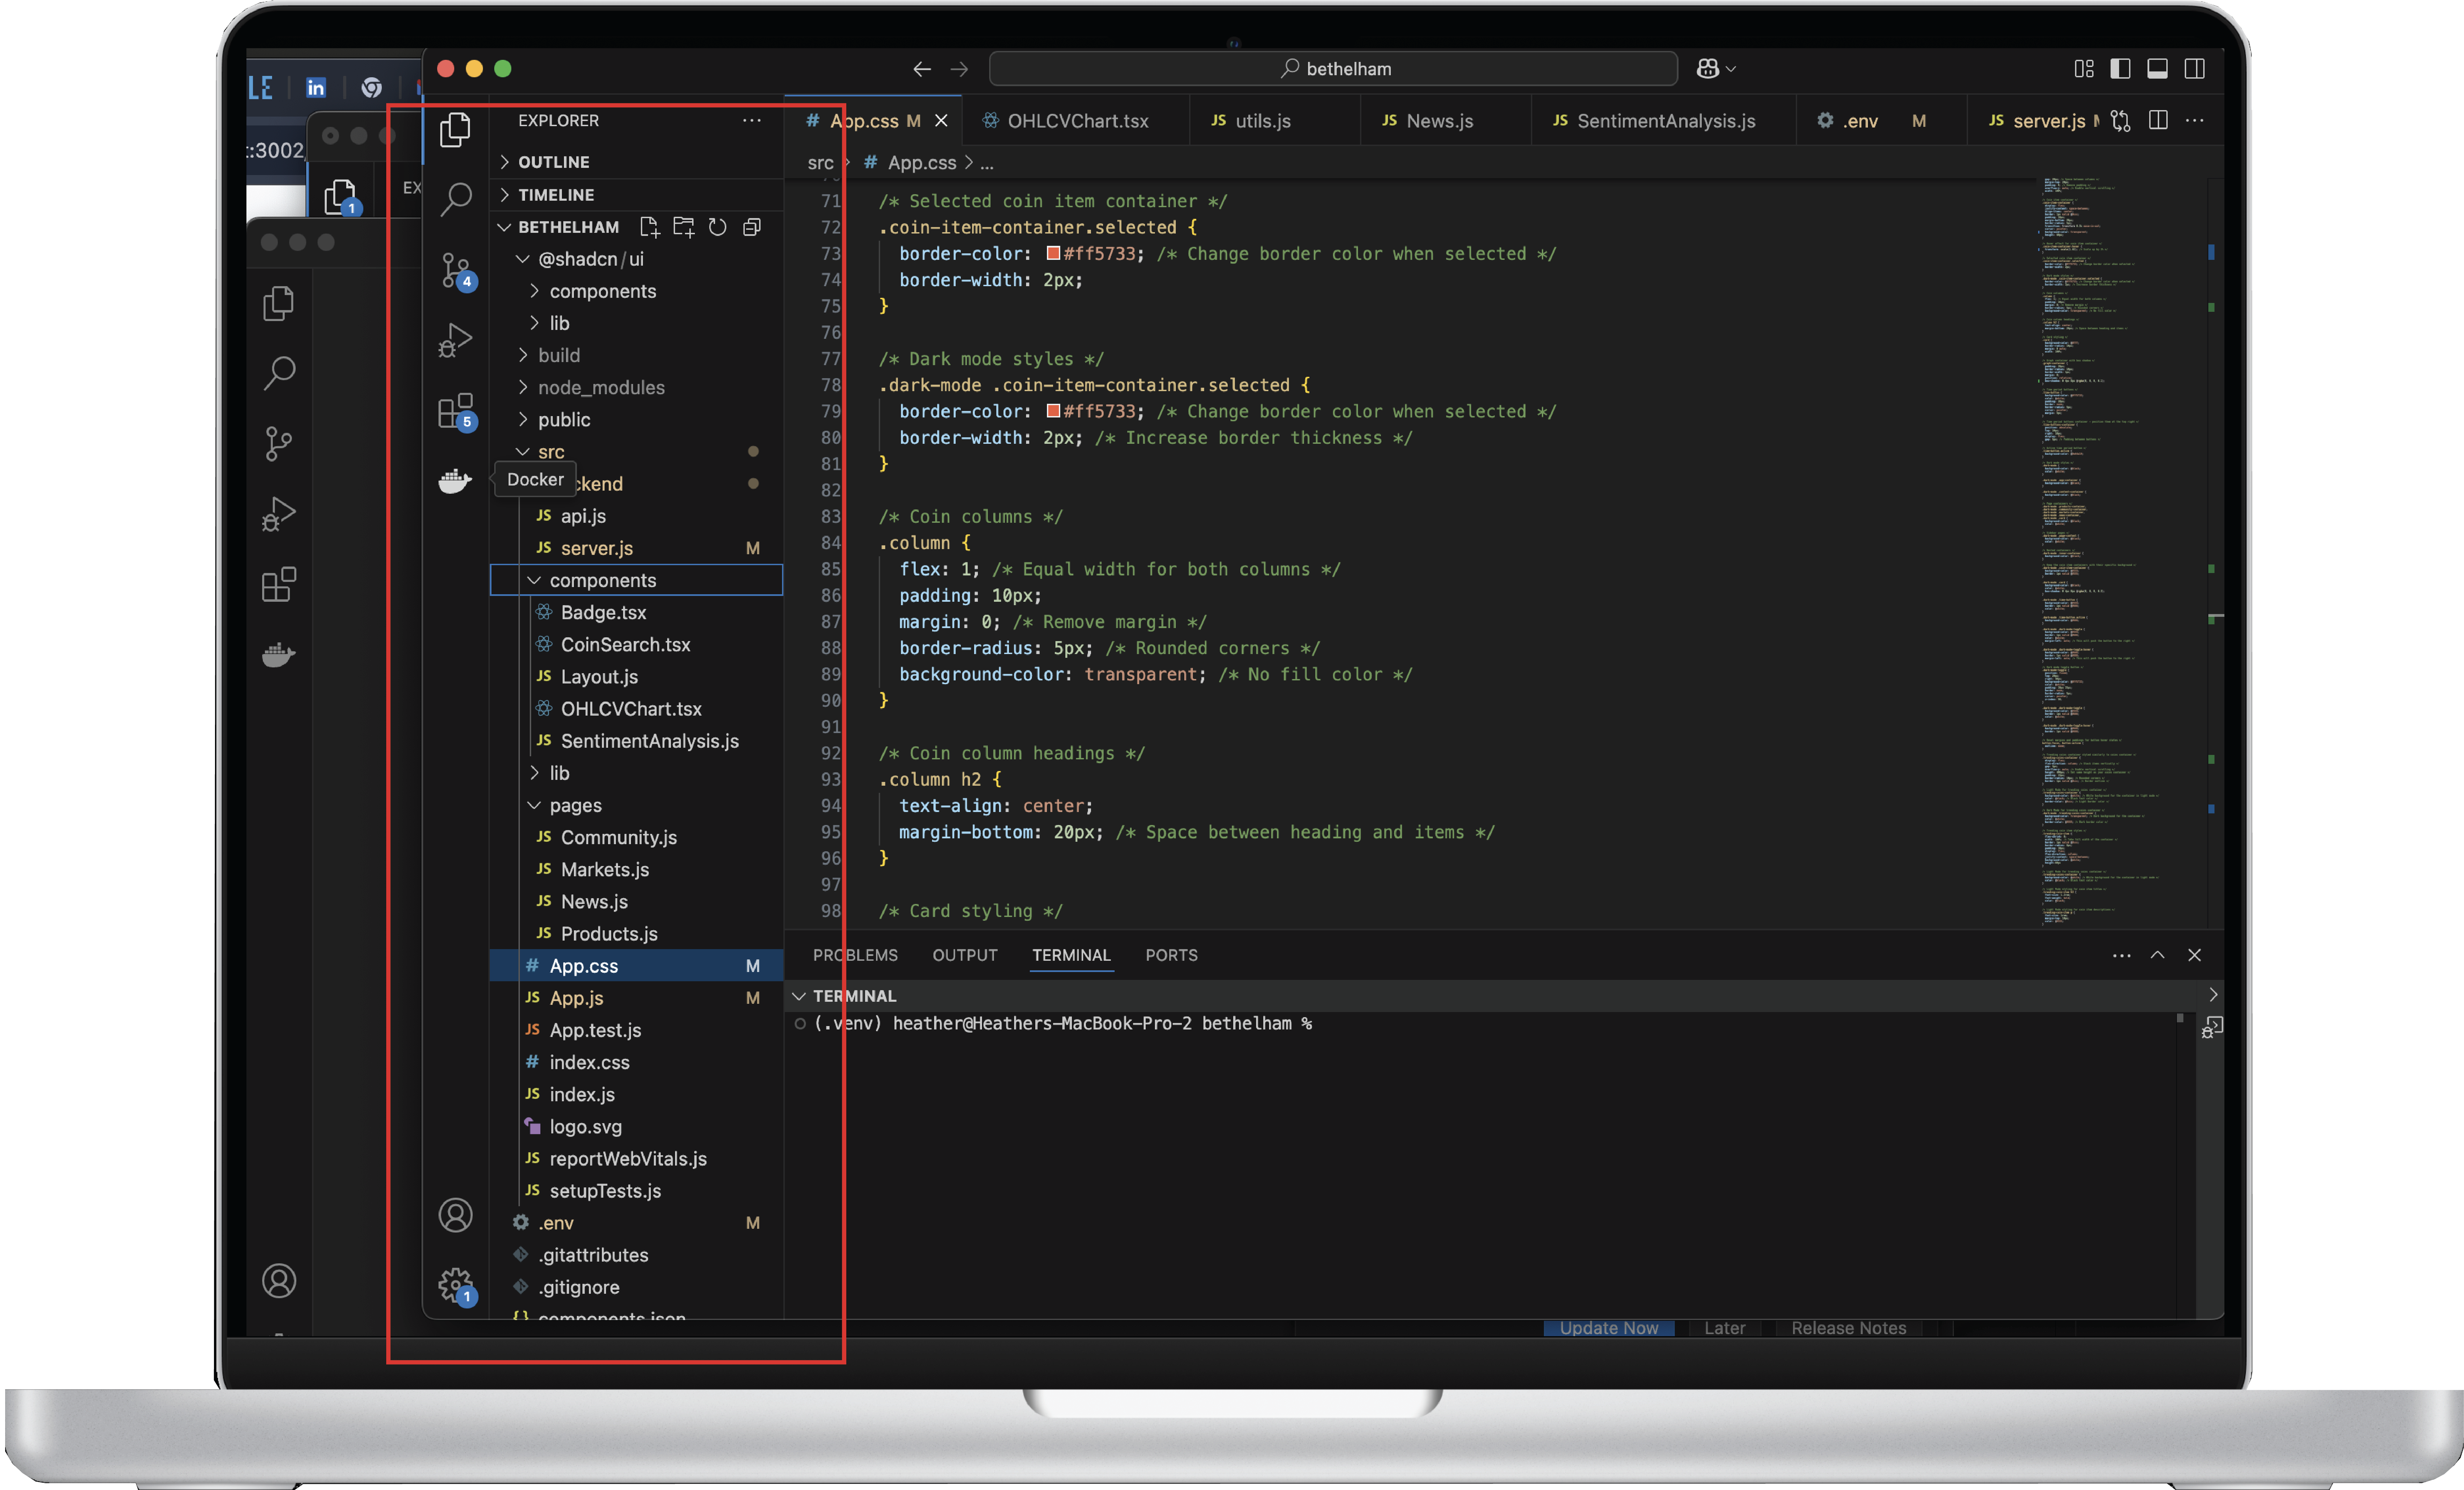Open the Docker view in activity bar

455,481
